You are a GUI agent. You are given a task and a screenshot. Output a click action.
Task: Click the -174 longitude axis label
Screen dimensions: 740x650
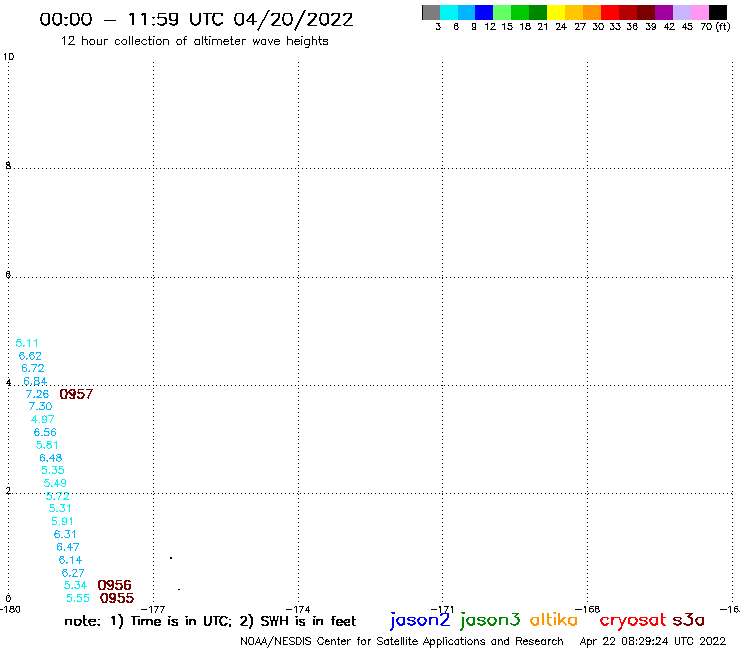click(x=298, y=610)
